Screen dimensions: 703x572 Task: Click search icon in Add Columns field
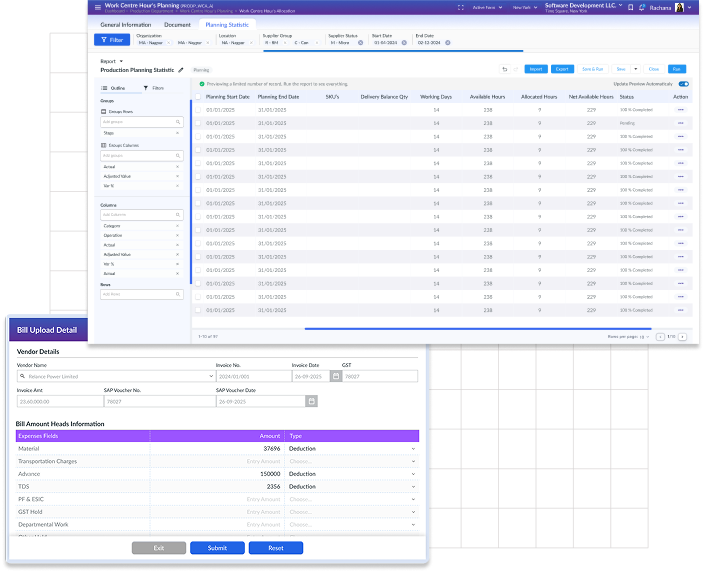178,215
